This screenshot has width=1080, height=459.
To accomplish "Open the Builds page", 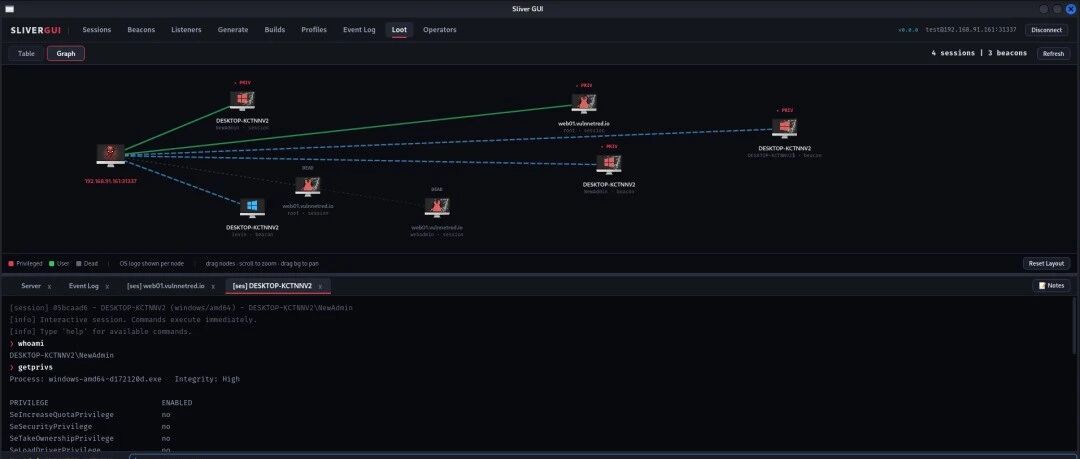I will 275,30.
